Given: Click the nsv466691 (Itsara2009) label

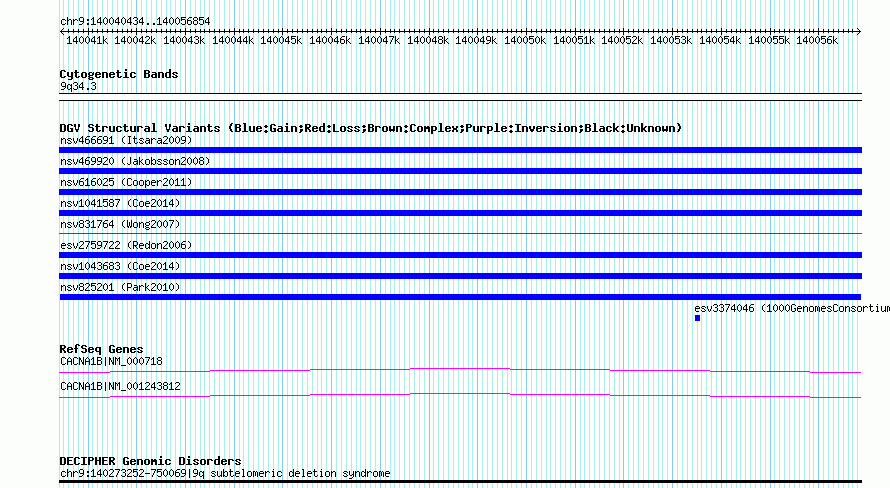Looking at the screenshot, I should coord(126,140).
